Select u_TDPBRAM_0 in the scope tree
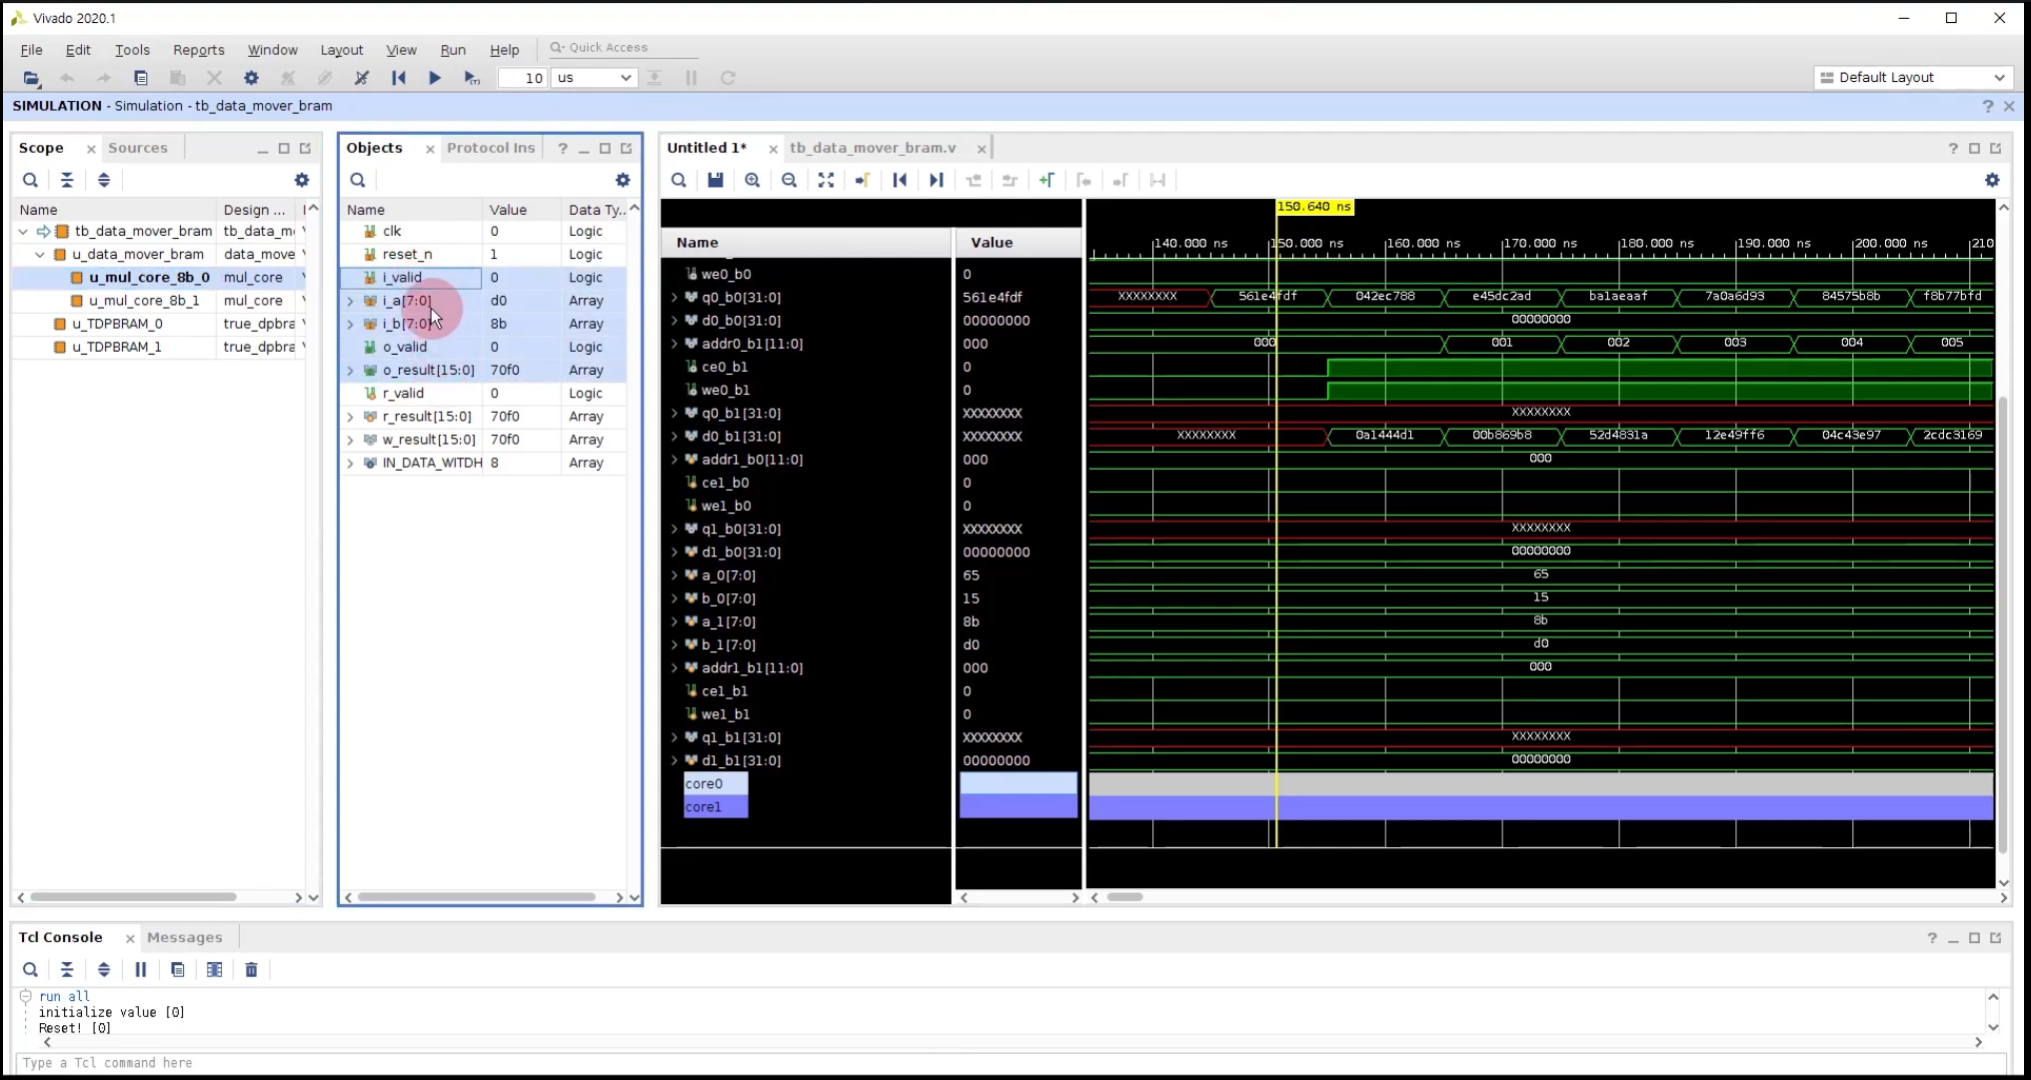 point(117,324)
